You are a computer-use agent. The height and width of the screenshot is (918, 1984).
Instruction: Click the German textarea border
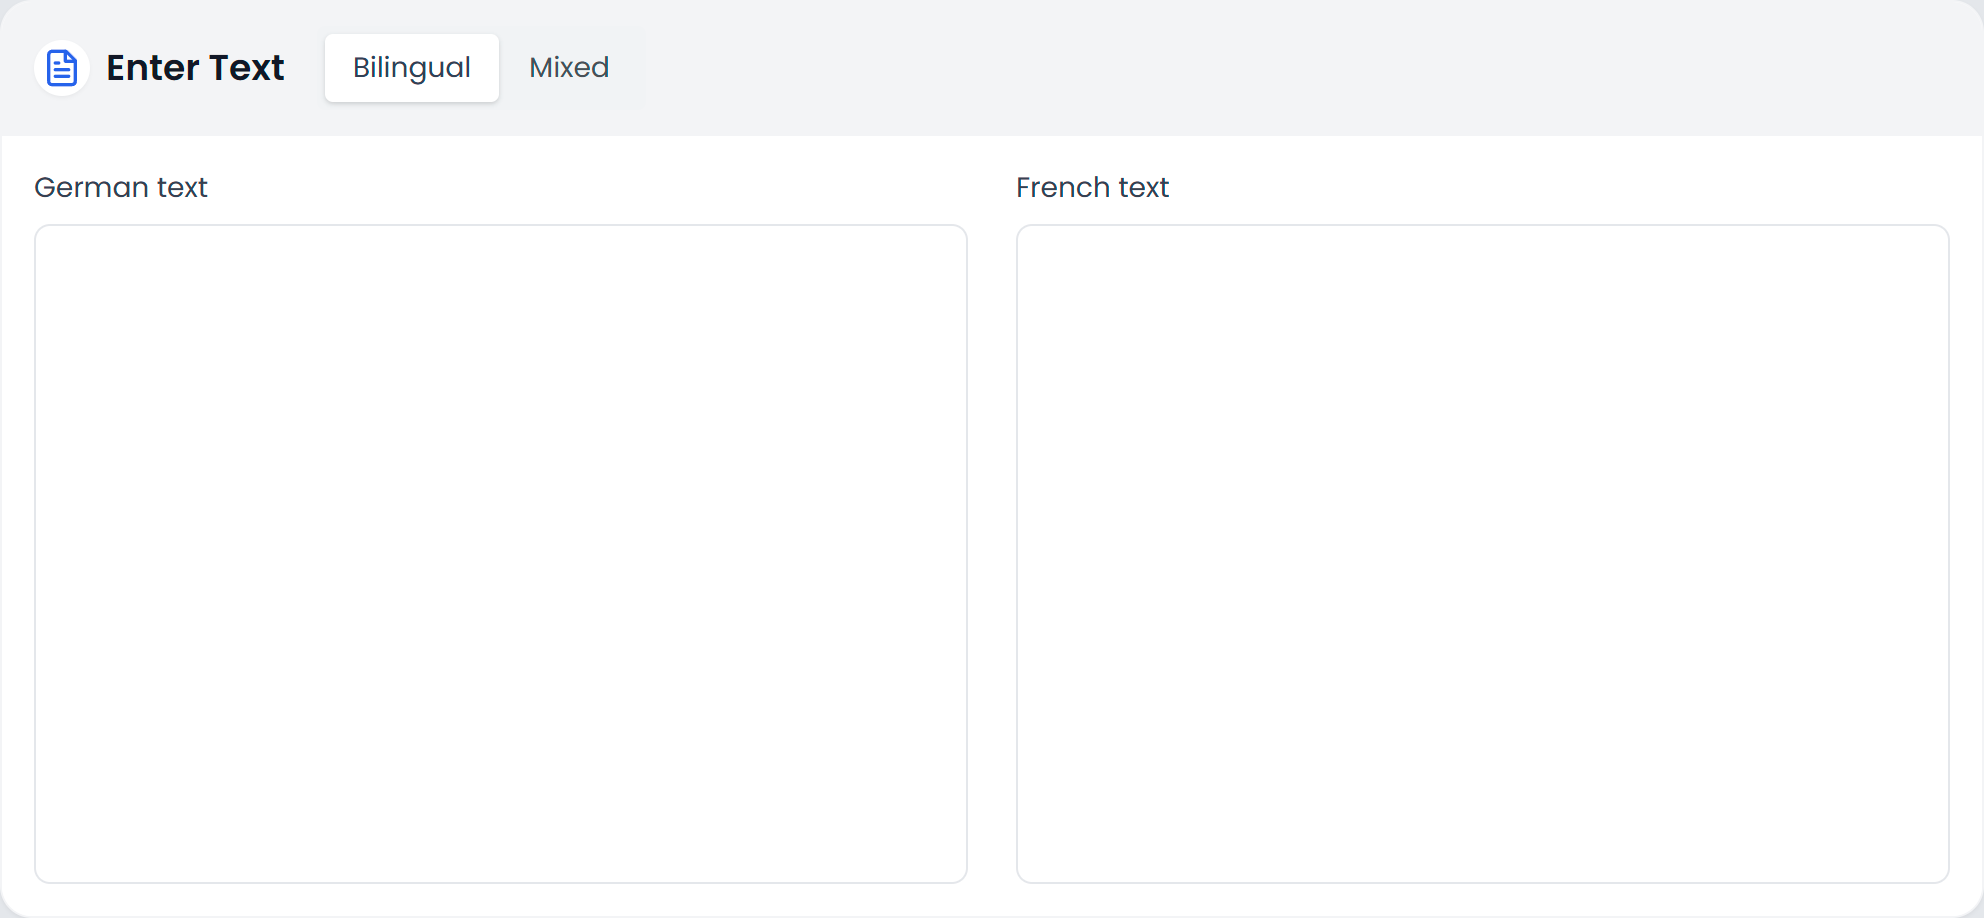coord(500,227)
